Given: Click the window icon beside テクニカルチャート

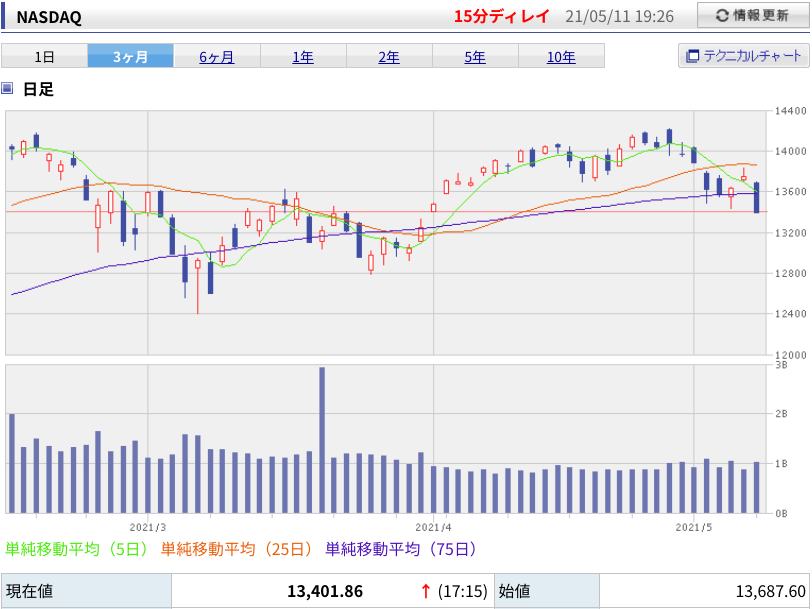Looking at the screenshot, I should tap(692, 56).
